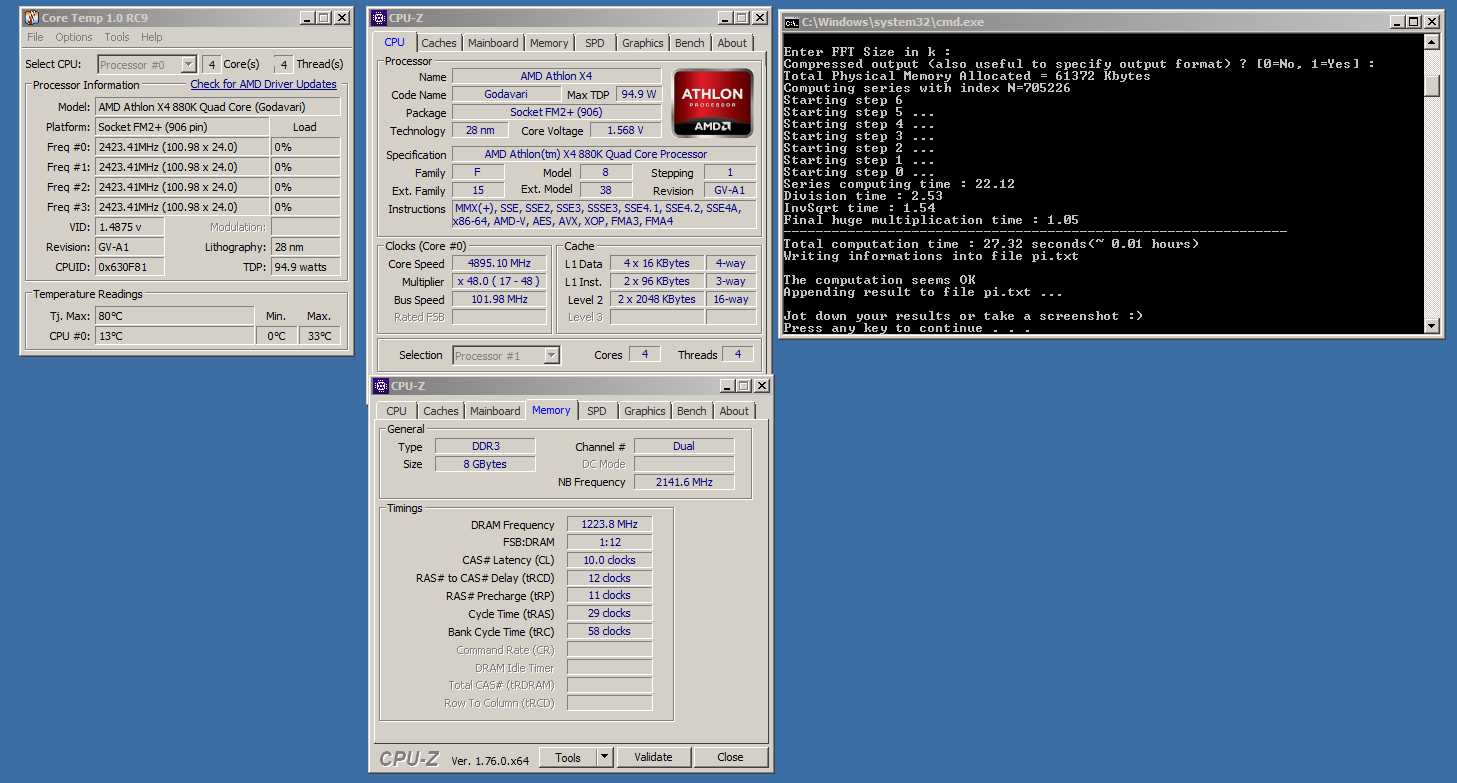Viewport: 1457px width, 783px height.
Task: Click Package field Socket FM2+ (906)
Action: point(556,112)
